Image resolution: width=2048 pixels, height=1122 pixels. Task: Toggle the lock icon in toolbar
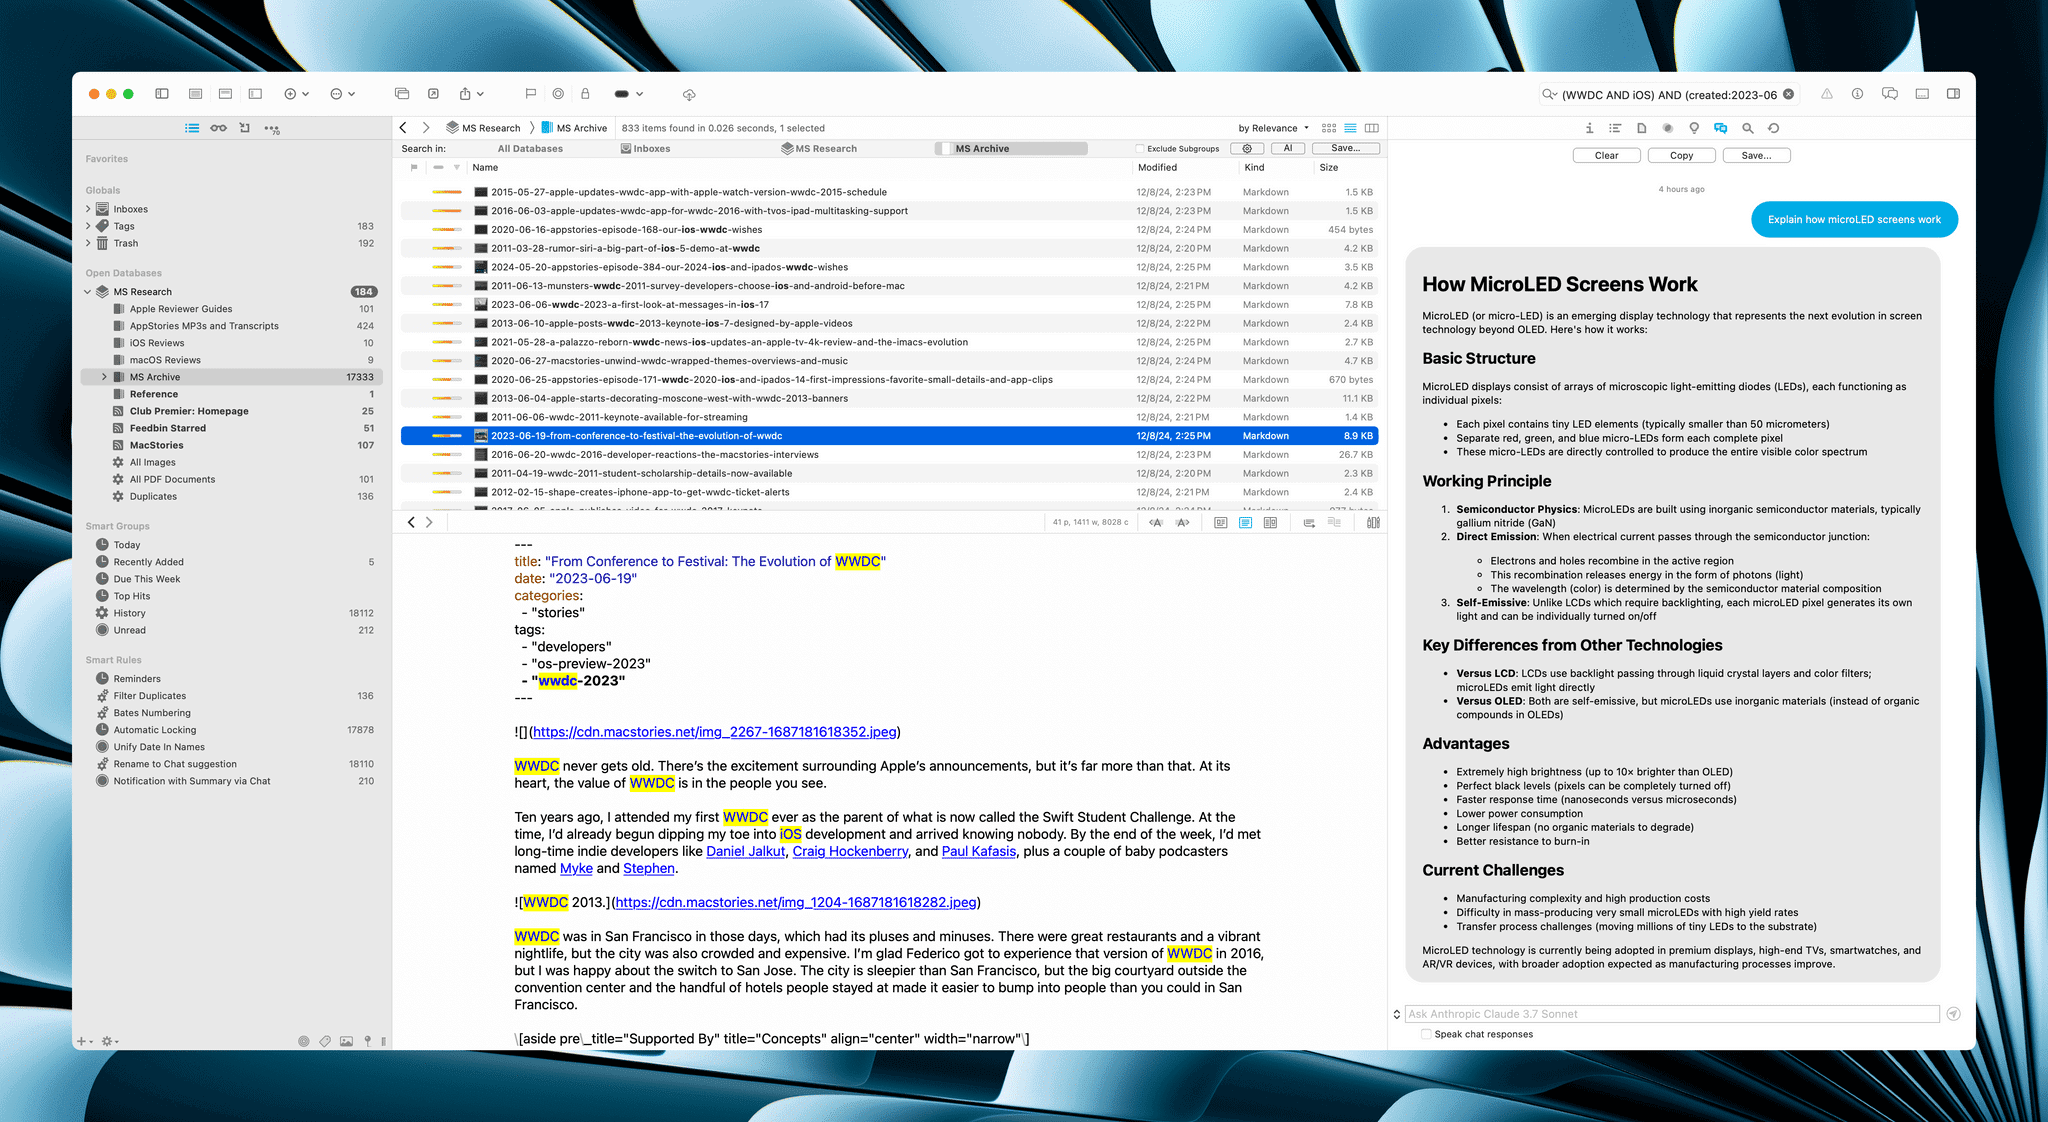point(585,94)
